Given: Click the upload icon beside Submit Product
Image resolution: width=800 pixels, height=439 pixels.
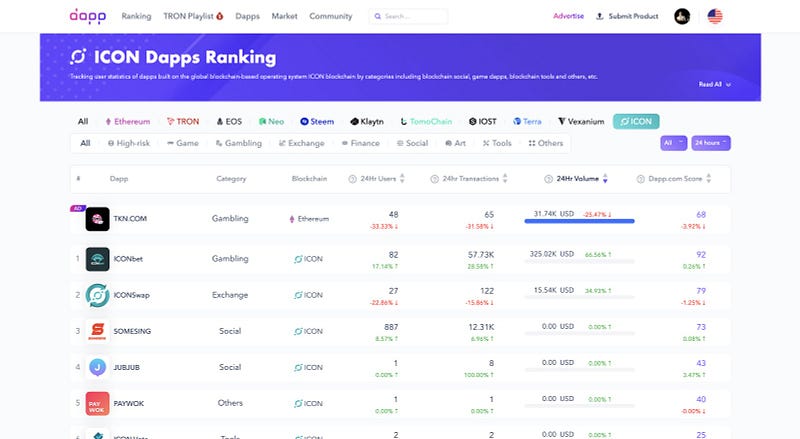Looking at the screenshot, I should point(599,16).
